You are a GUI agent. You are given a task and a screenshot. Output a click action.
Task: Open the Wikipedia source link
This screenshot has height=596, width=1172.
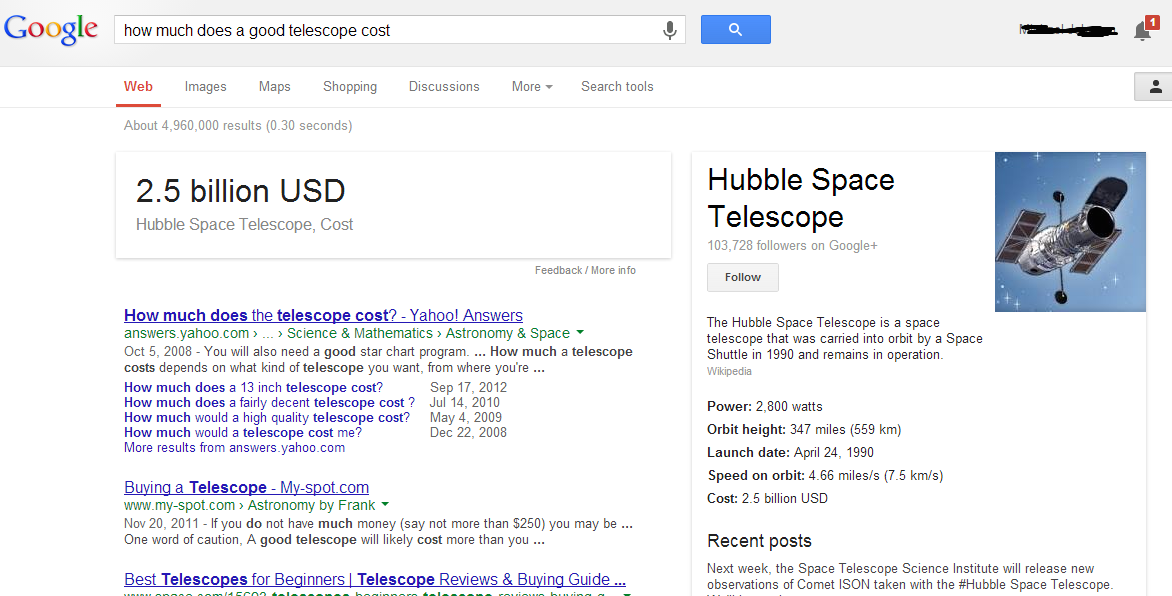(729, 371)
